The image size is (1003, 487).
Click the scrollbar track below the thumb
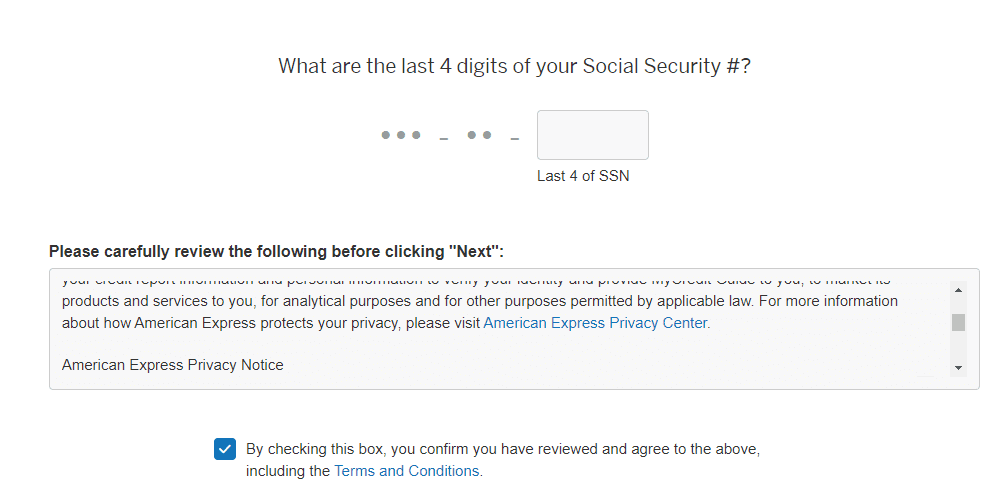click(x=958, y=347)
